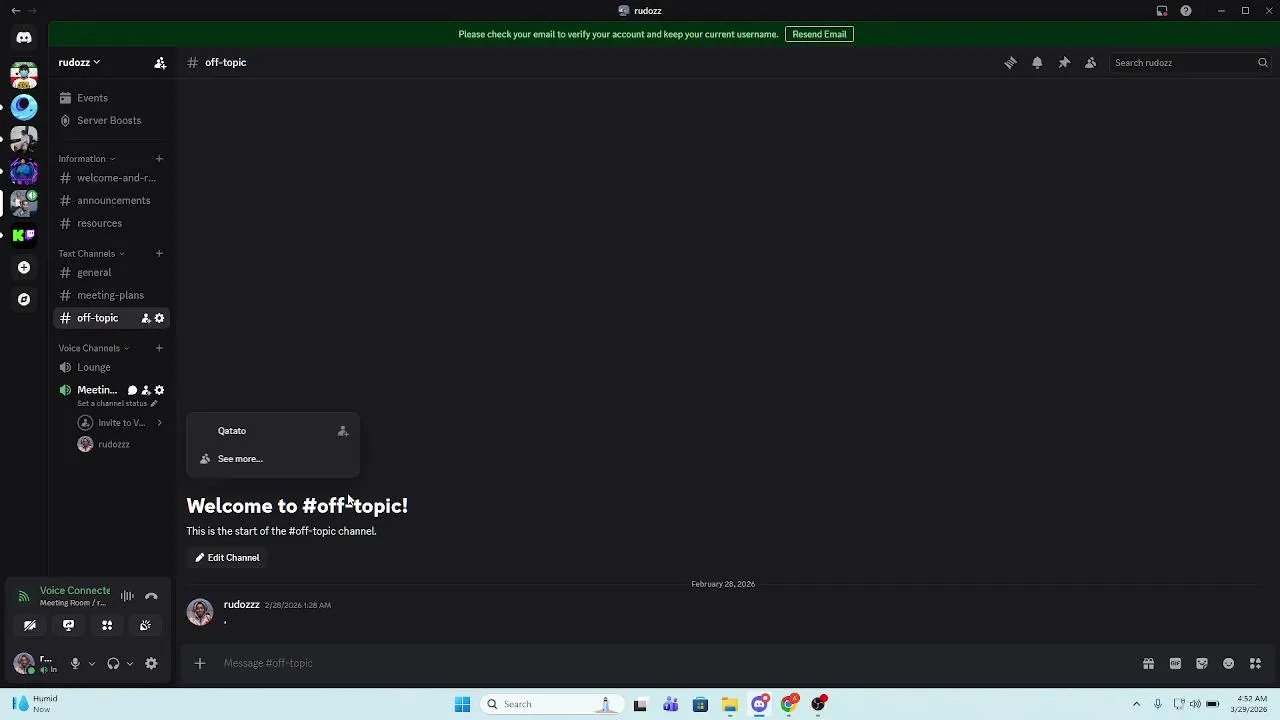Viewport: 1280px width, 720px height.
Task: Open the meeting-plans channel
Action: coord(110,295)
